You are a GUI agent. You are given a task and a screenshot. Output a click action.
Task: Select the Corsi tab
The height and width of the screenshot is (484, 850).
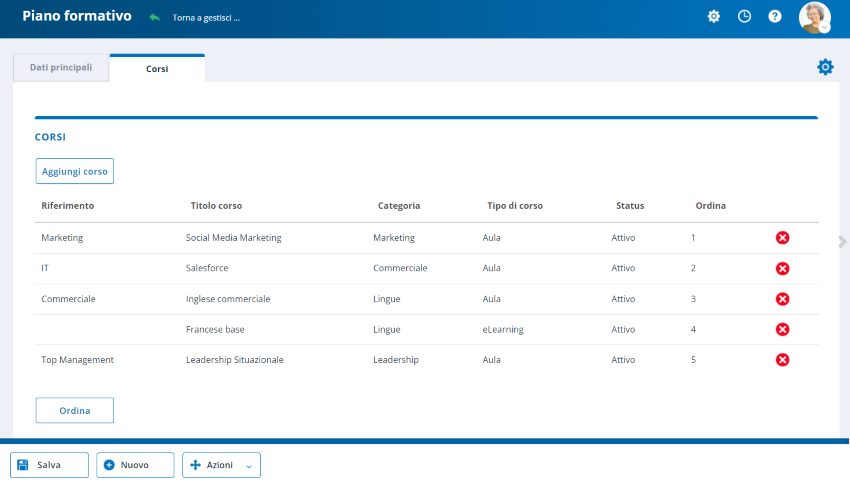pos(157,69)
